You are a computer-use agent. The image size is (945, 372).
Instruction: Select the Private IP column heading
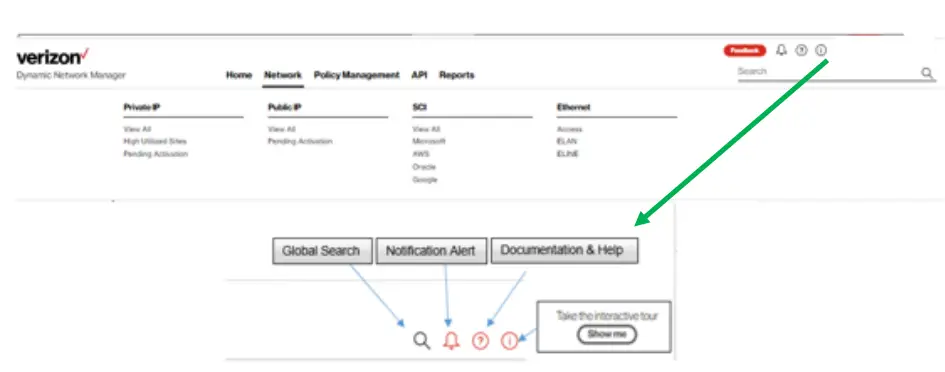pos(142,107)
